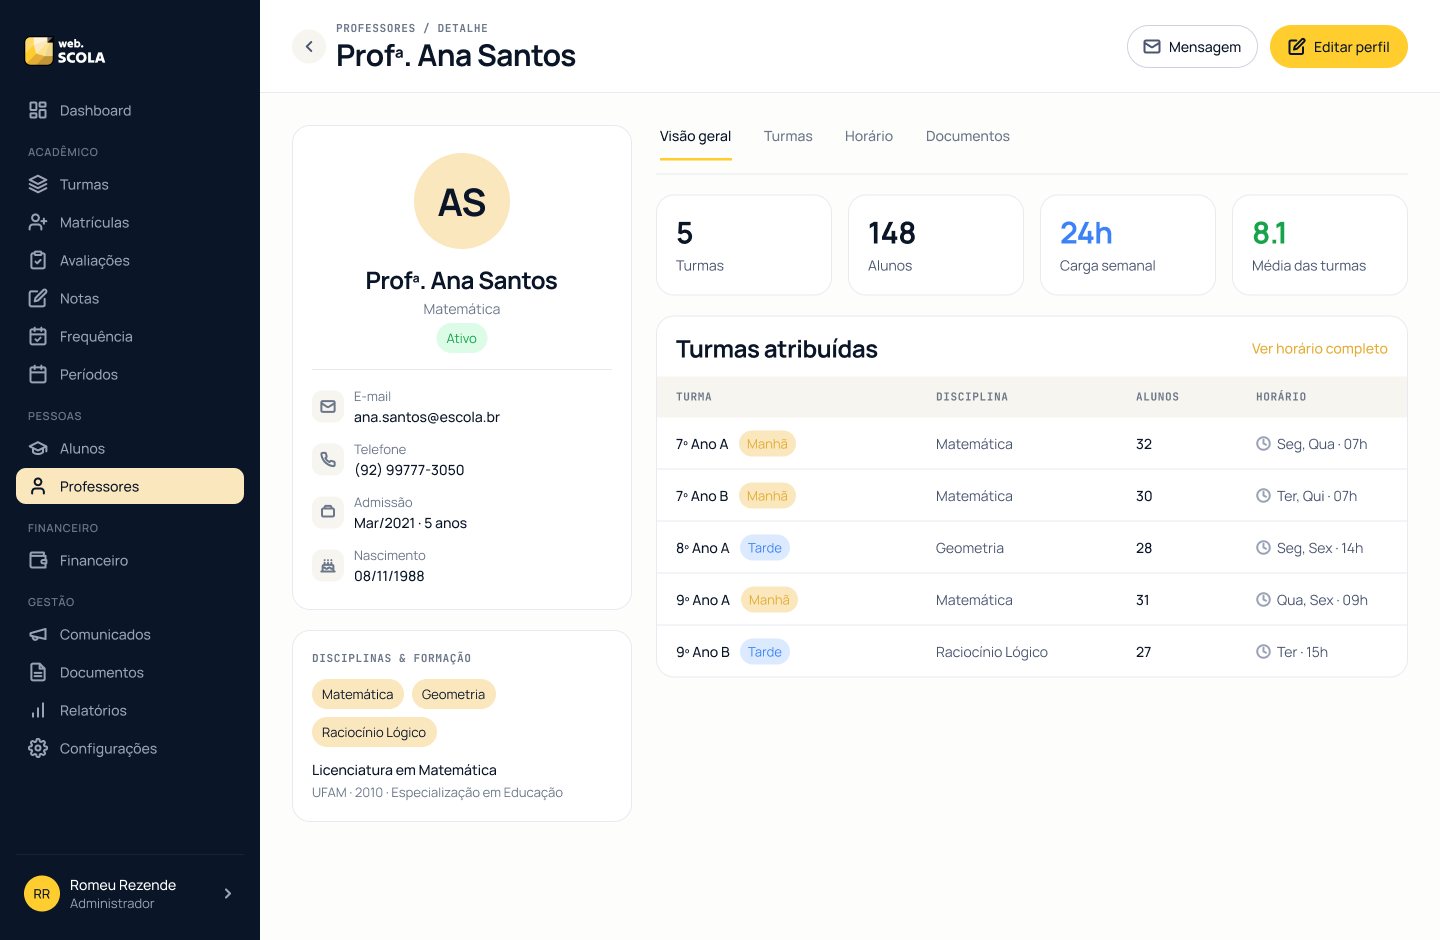Image resolution: width=1440 pixels, height=940 pixels.
Task: Go back using the arrow button
Action: [309, 46]
